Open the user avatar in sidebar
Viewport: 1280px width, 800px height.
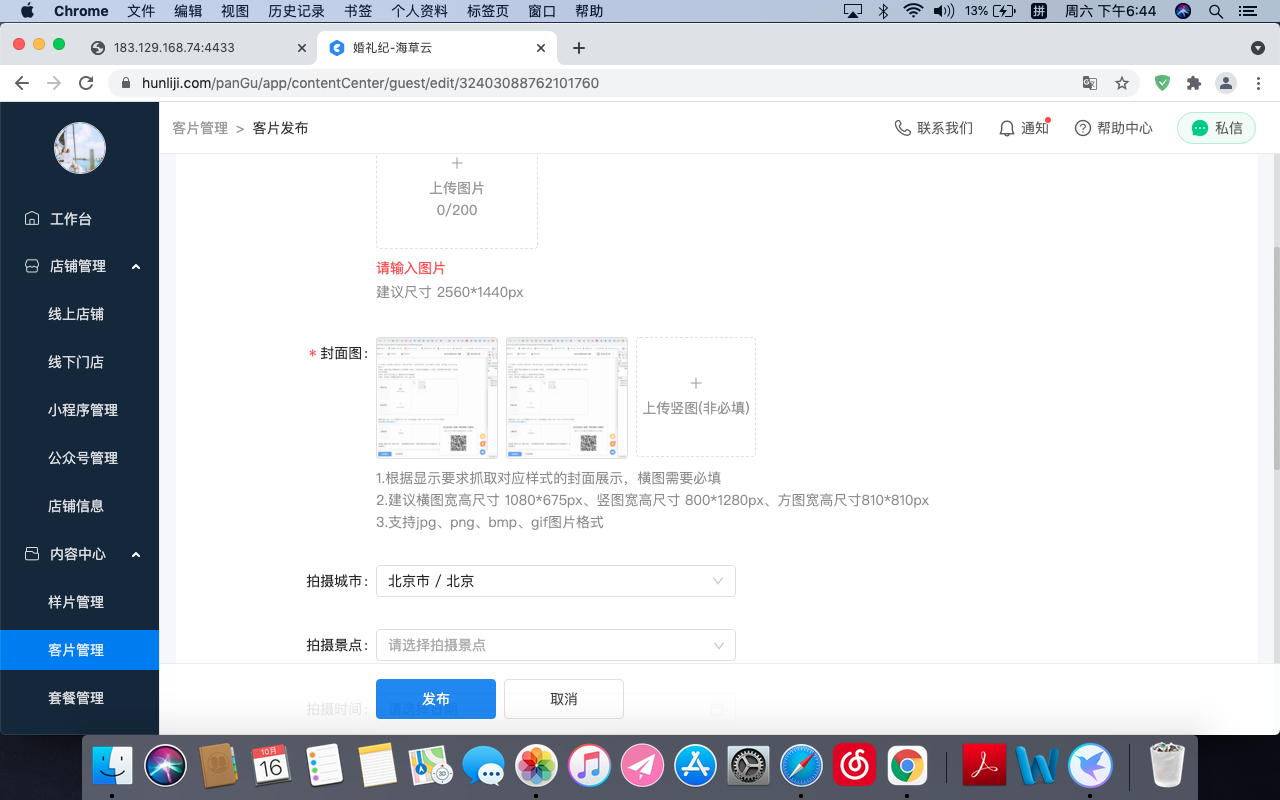click(80, 148)
